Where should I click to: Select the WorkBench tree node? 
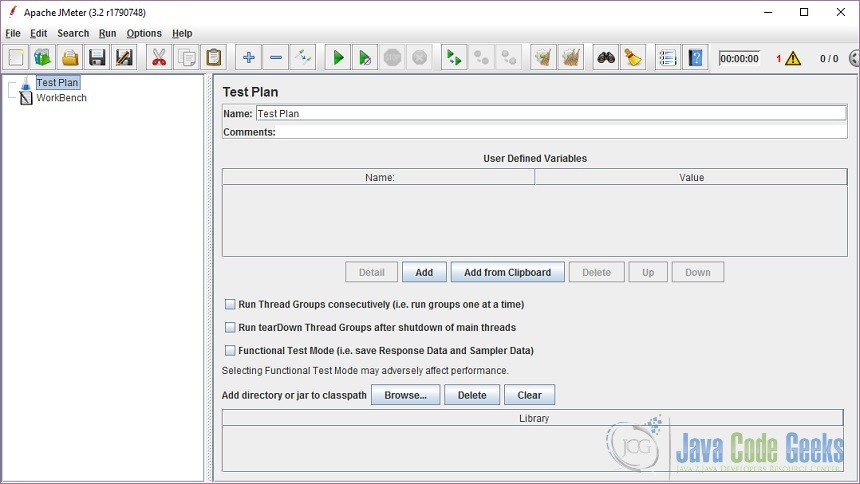[61, 98]
